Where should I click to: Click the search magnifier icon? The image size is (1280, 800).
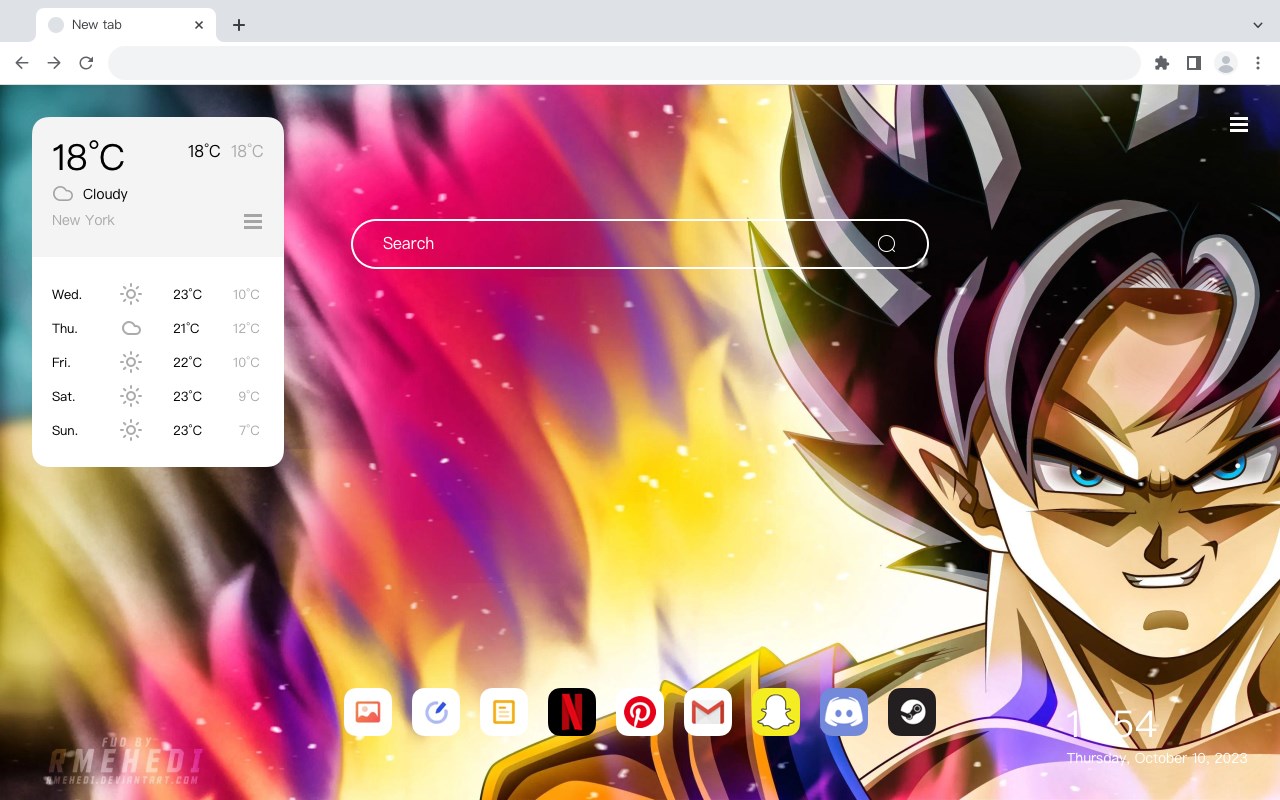tap(887, 244)
